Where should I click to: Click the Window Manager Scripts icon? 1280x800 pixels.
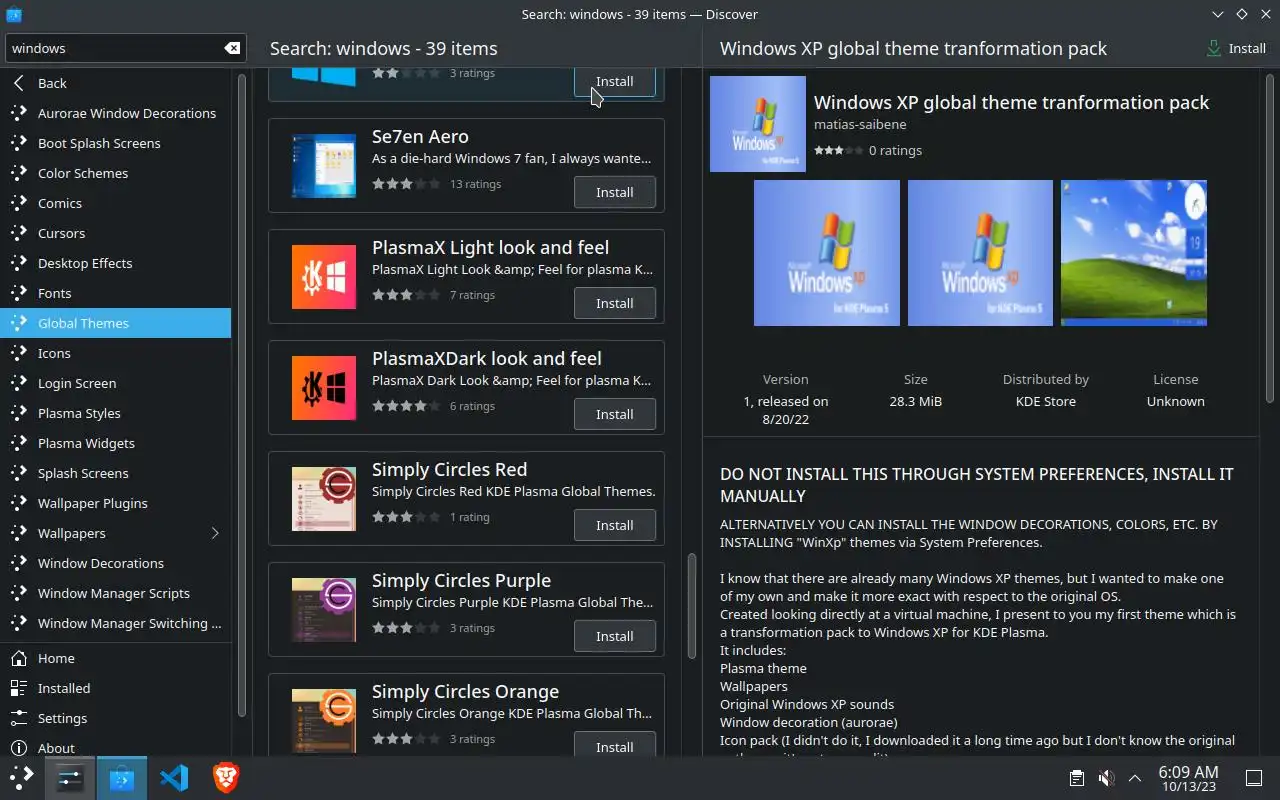(x=19, y=593)
